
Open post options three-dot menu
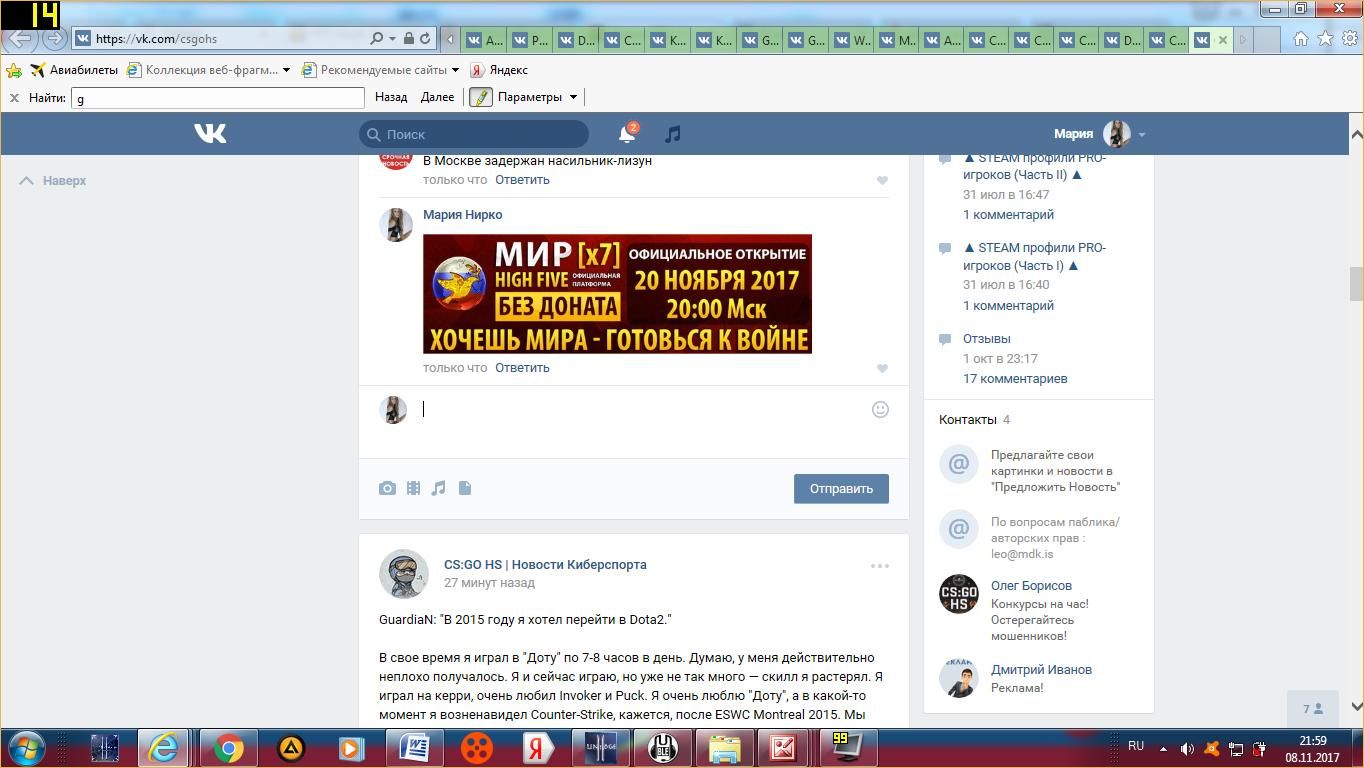pos(880,566)
